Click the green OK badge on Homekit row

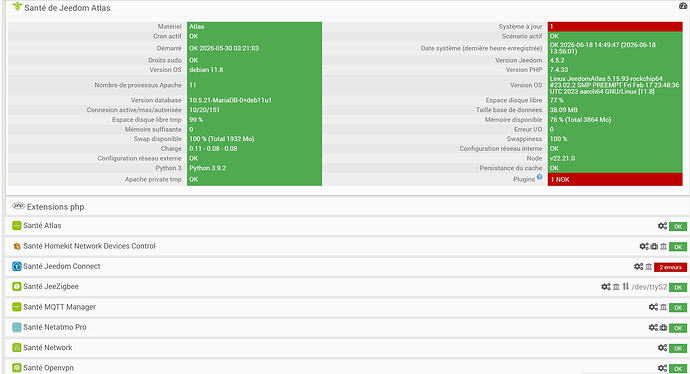[x=678, y=247]
